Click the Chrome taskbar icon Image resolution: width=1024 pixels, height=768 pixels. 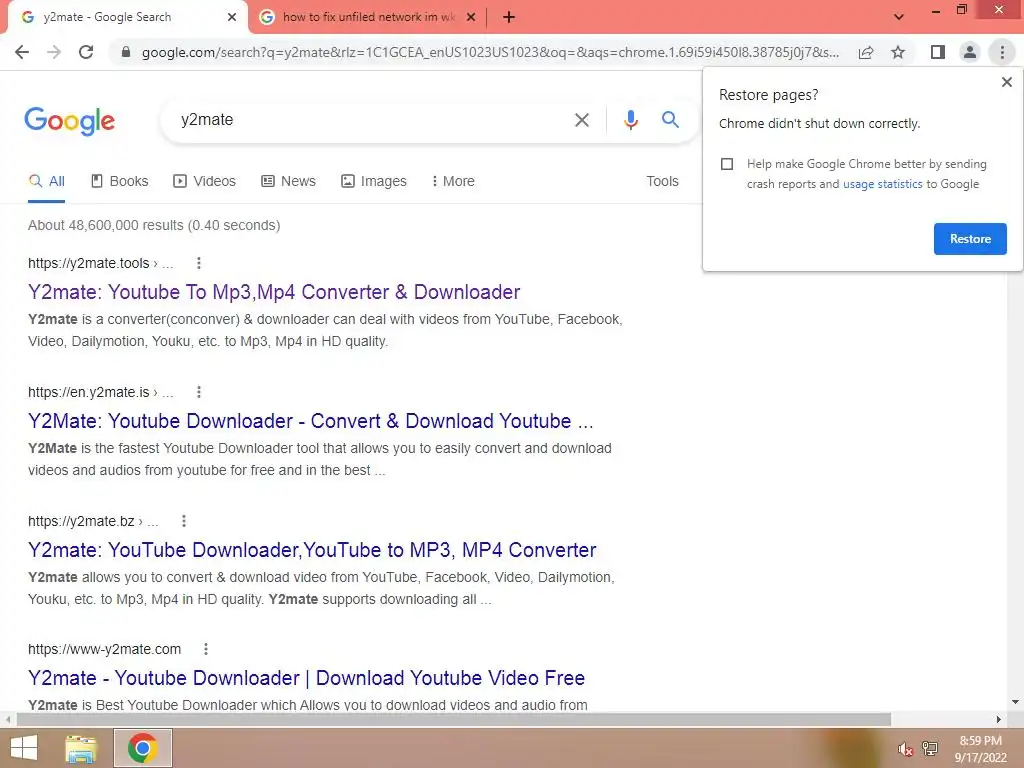tap(143, 748)
